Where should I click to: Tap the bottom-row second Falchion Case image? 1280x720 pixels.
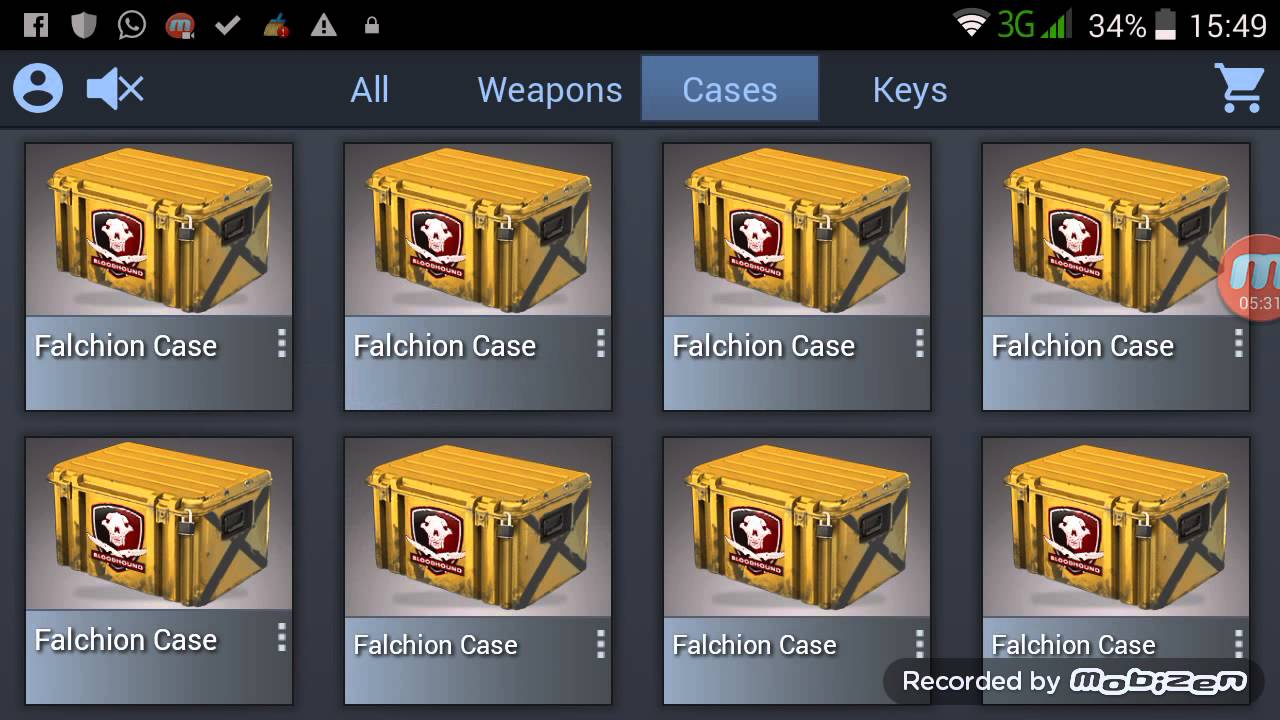(478, 527)
